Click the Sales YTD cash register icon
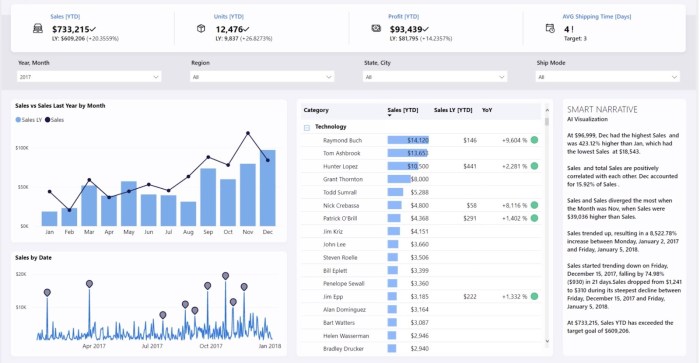 38,29
